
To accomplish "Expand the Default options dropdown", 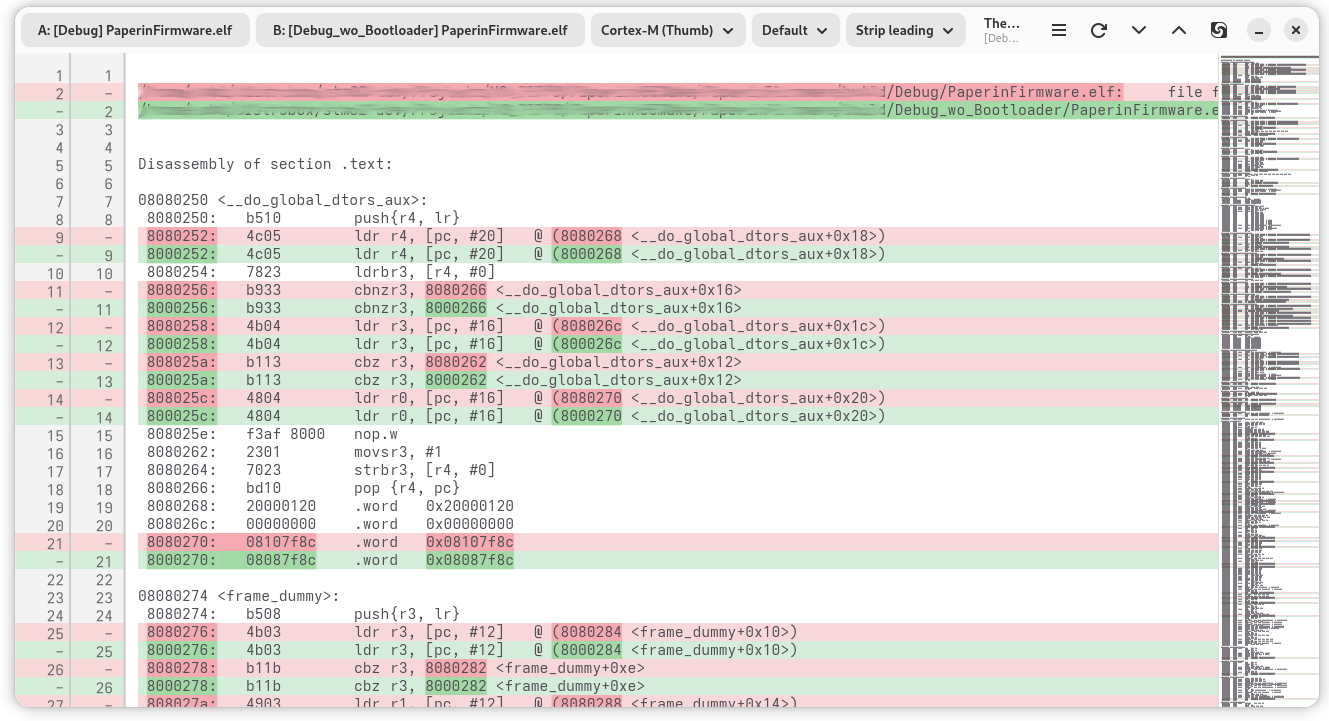I will click(x=795, y=30).
